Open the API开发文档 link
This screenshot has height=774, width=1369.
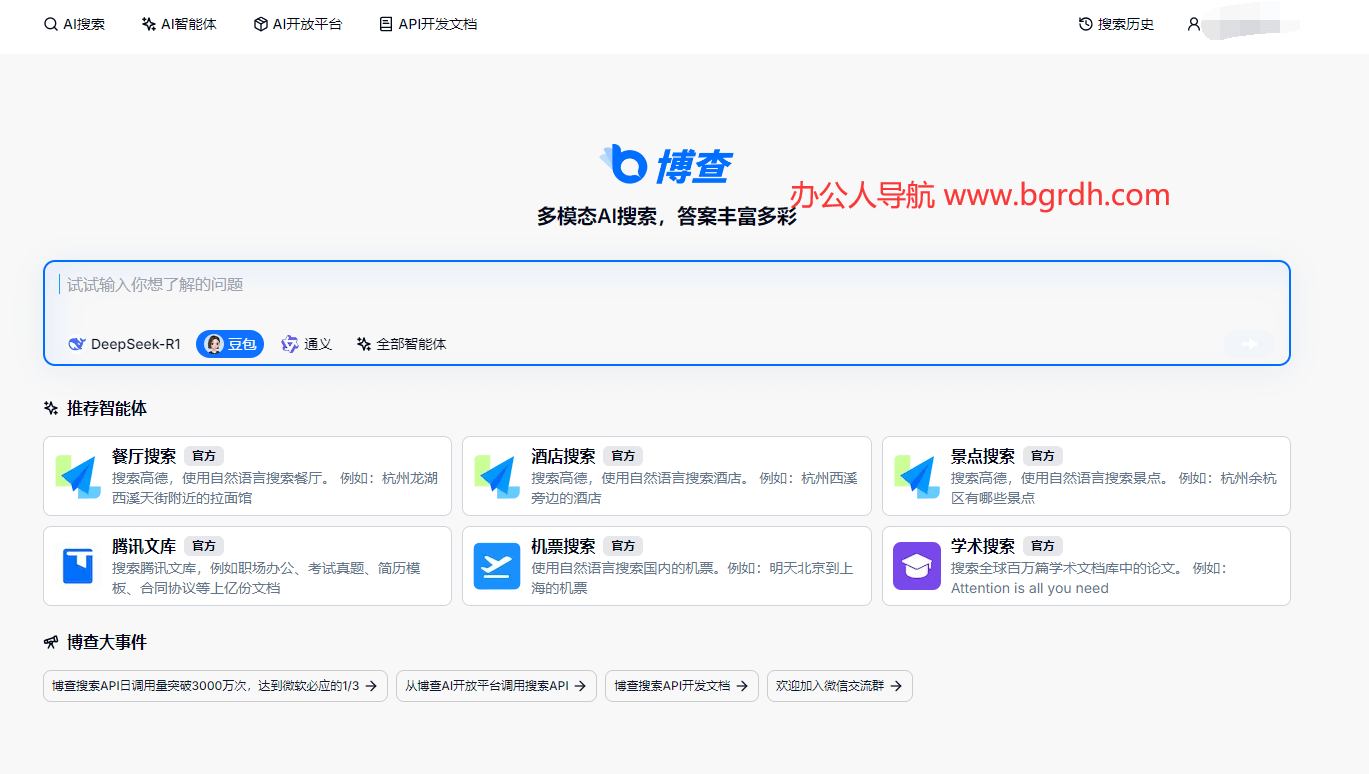427,23
